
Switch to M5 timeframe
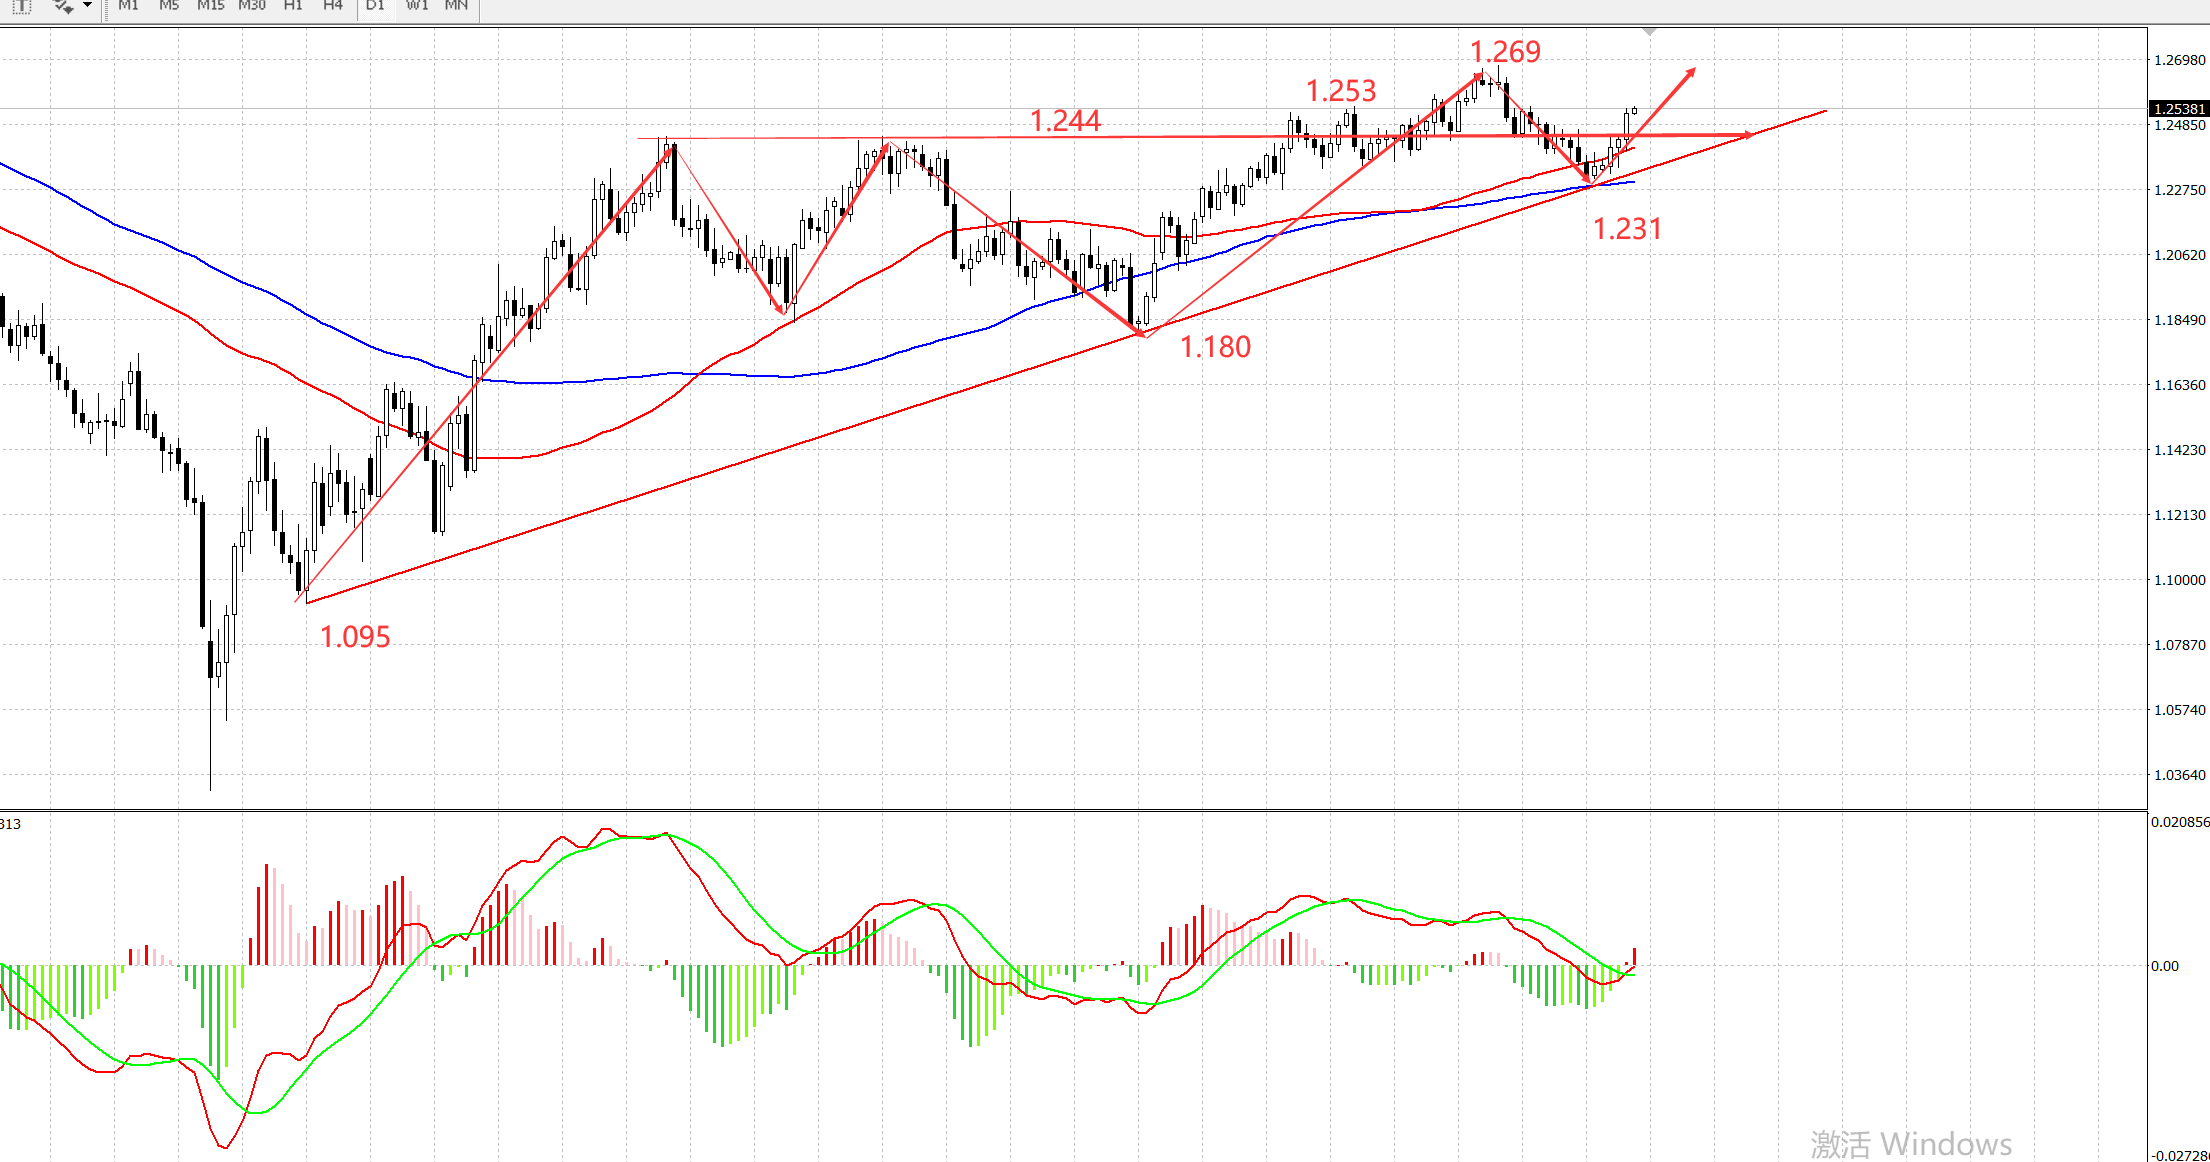click(168, 6)
